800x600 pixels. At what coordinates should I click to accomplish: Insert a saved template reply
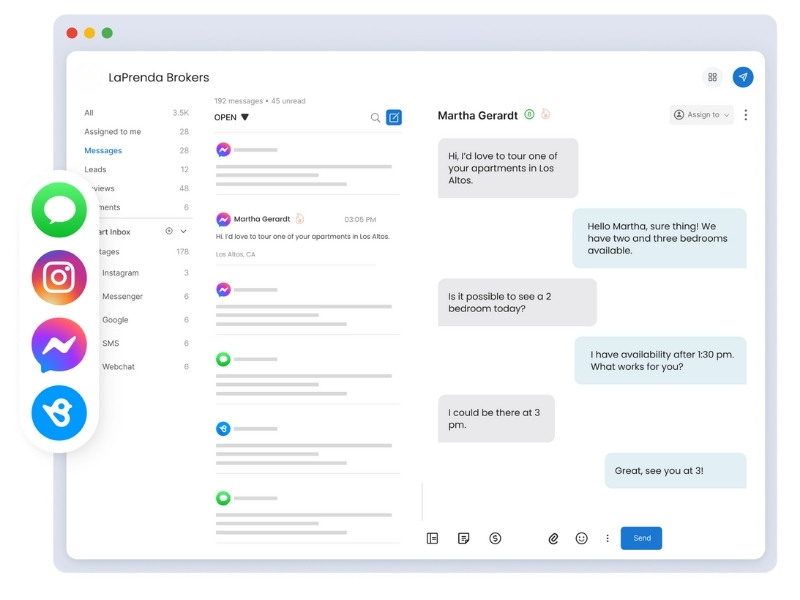[463, 538]
